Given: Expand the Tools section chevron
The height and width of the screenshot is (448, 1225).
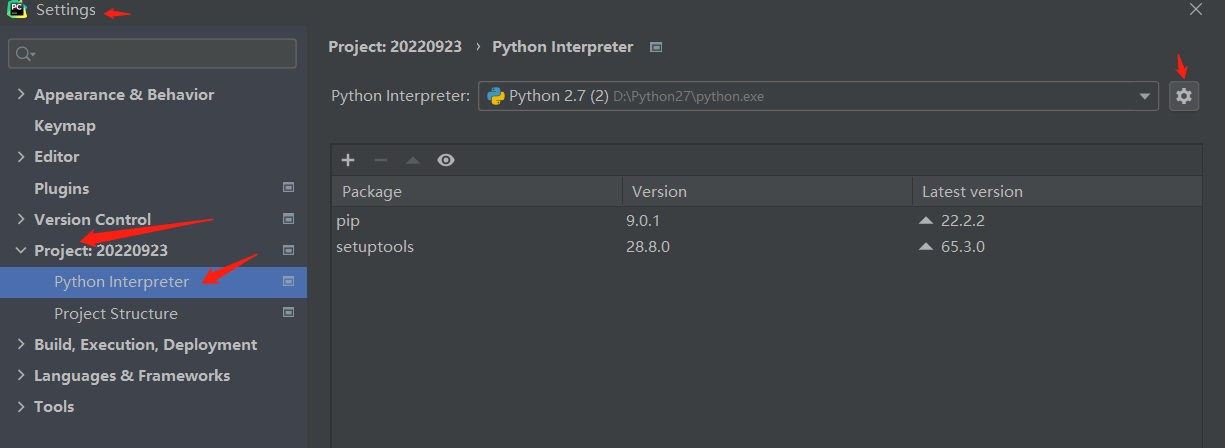Looking at the screenshot, I should (x=22, y=406).
